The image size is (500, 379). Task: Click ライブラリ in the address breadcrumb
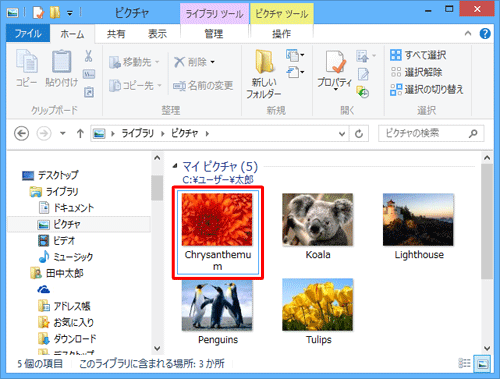[x=137, y=134]
